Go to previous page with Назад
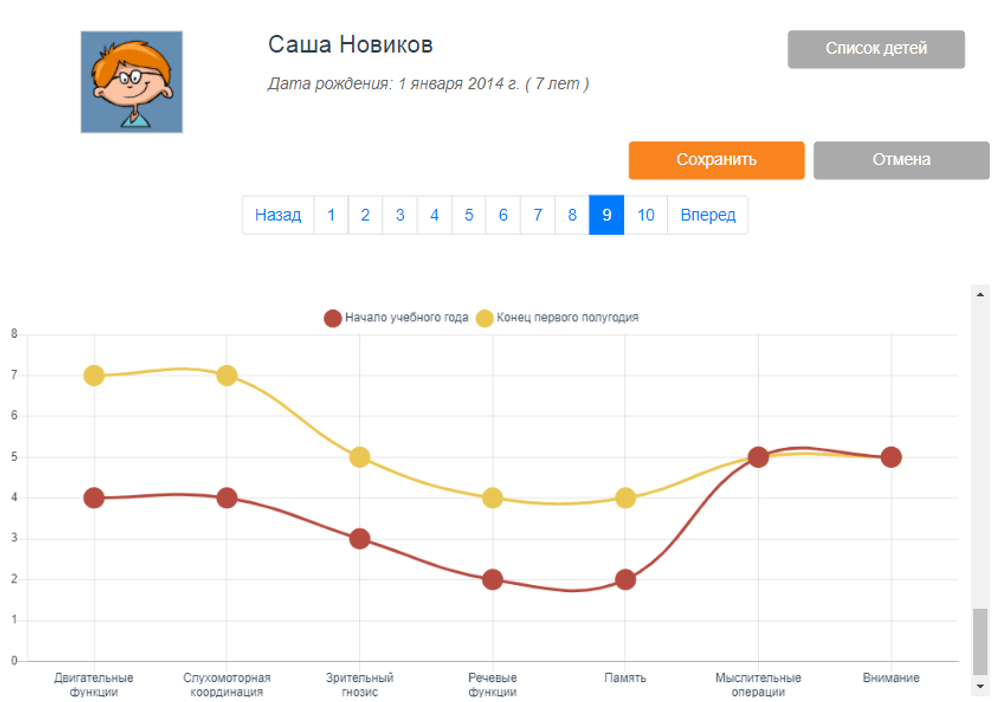Viewport: 1000px width, 702px height. [278, 215]
